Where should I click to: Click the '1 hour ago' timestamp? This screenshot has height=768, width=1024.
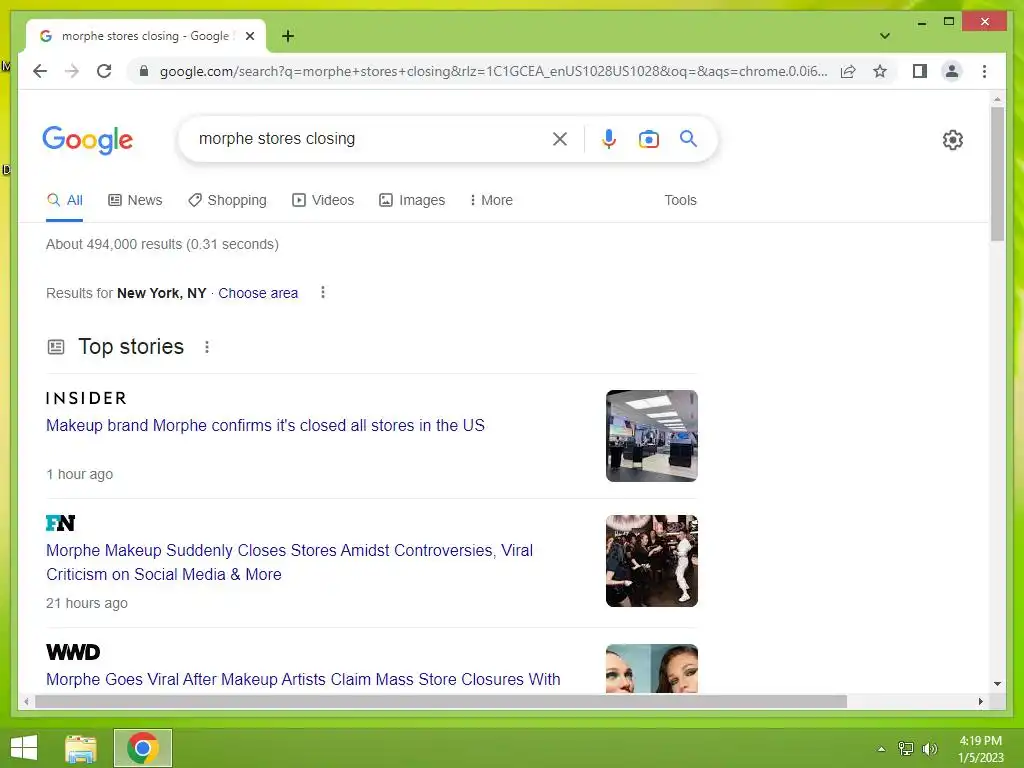(80, 474)
